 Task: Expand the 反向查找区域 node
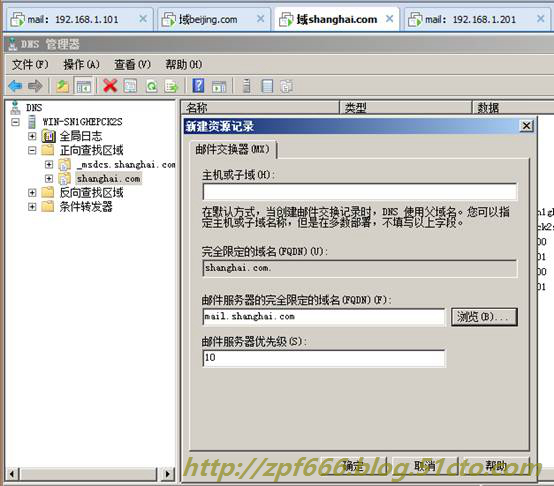[x=32, y=193]
